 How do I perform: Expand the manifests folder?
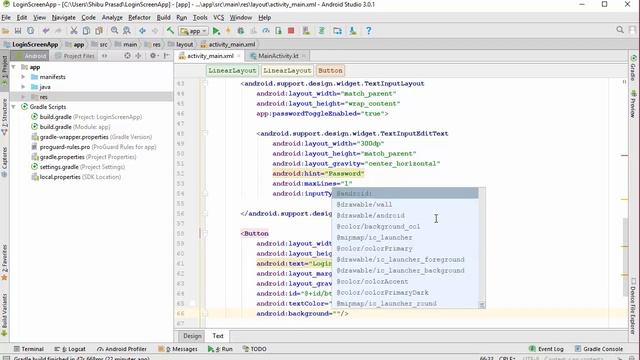23,77
